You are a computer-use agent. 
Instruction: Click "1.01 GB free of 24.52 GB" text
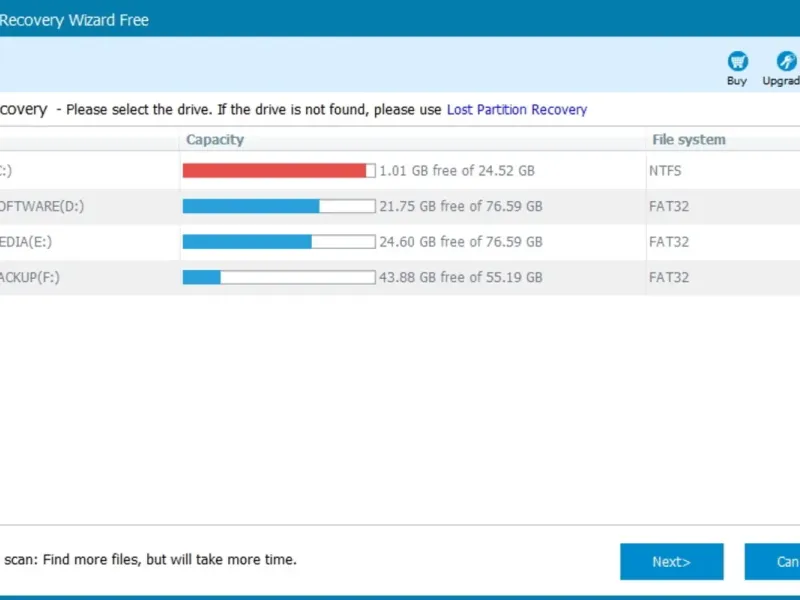click(x=457, y=171)
